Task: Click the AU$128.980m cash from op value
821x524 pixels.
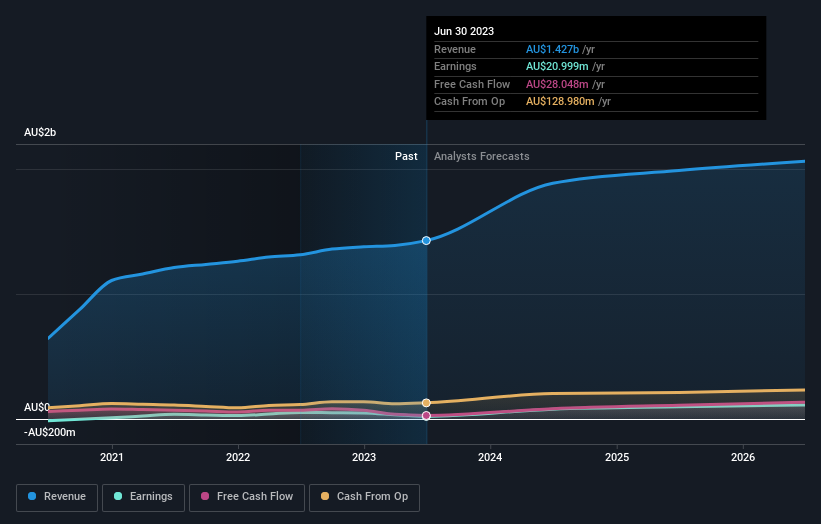Action: (560, 102)
